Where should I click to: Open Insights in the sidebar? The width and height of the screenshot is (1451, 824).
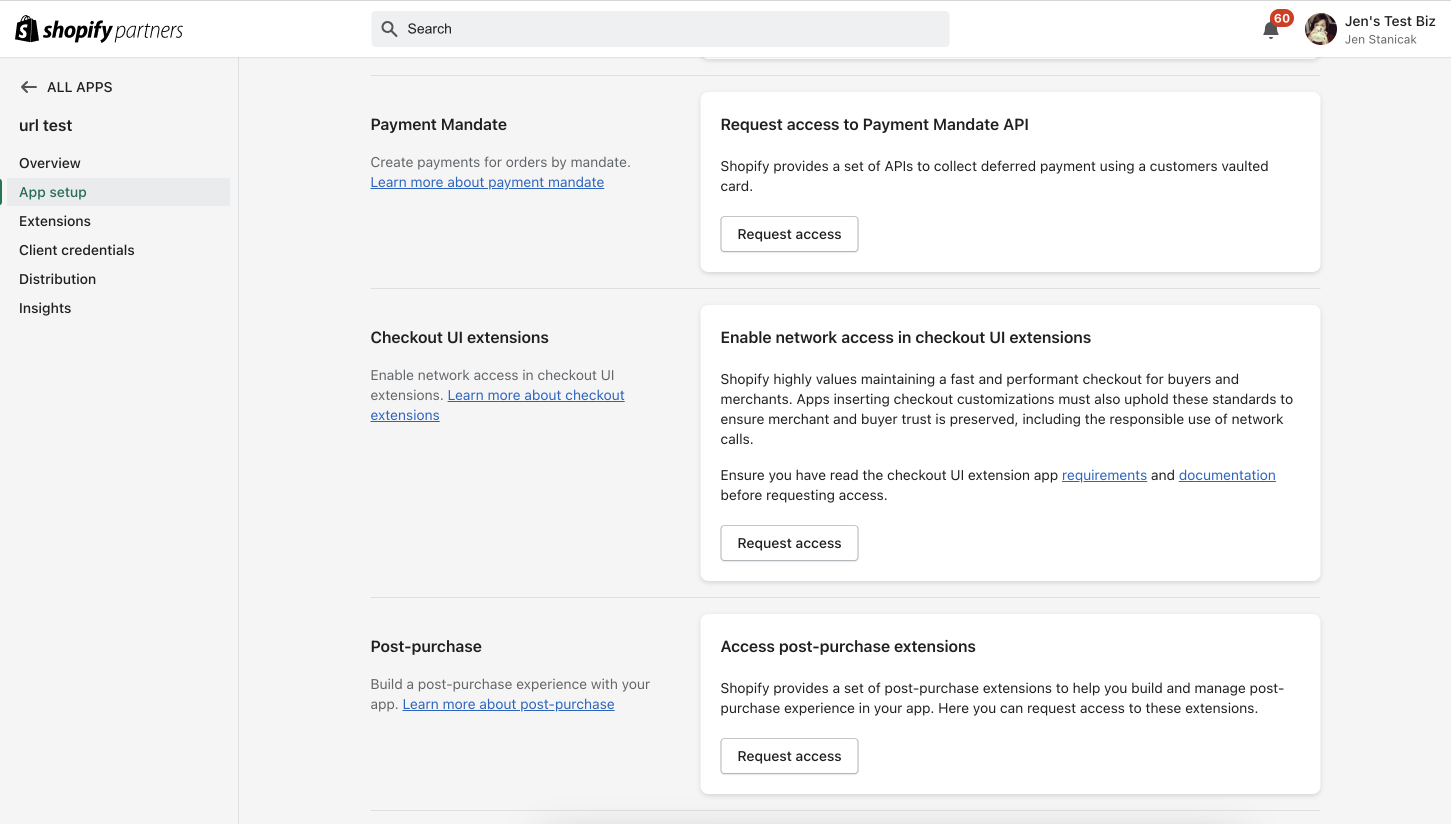click(x=45, y=308)
